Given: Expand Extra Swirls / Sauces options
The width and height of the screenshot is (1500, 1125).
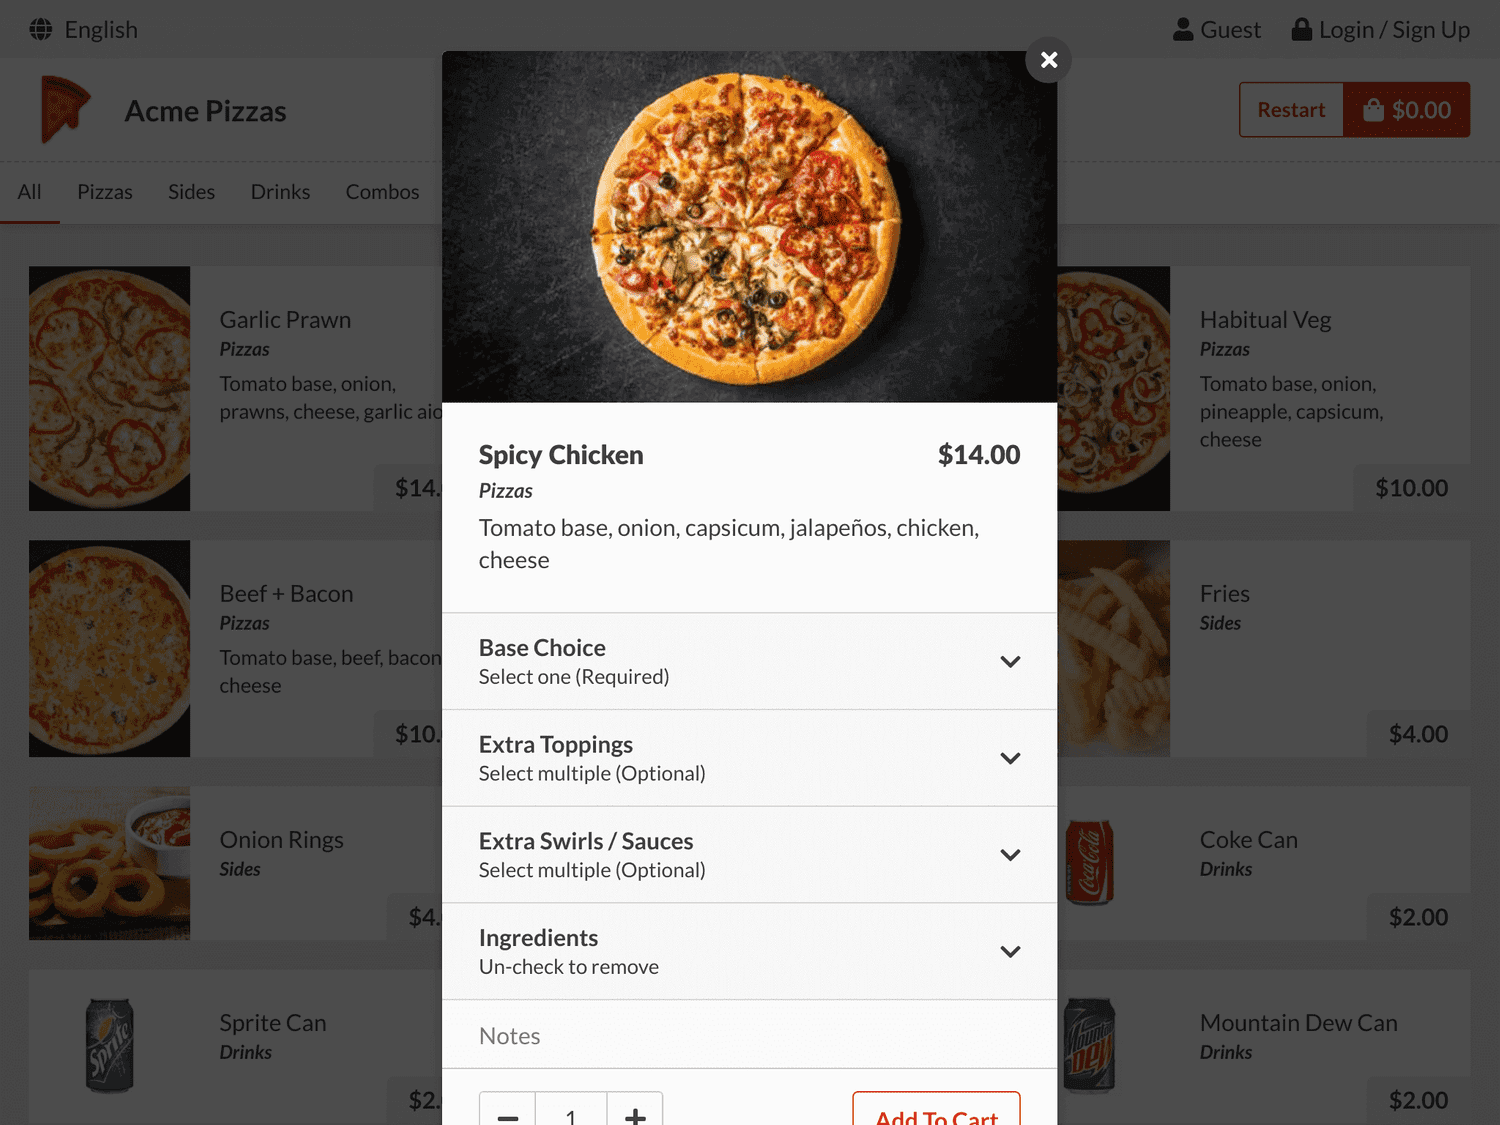Looking at the screenshot, I should coord(750,855).
